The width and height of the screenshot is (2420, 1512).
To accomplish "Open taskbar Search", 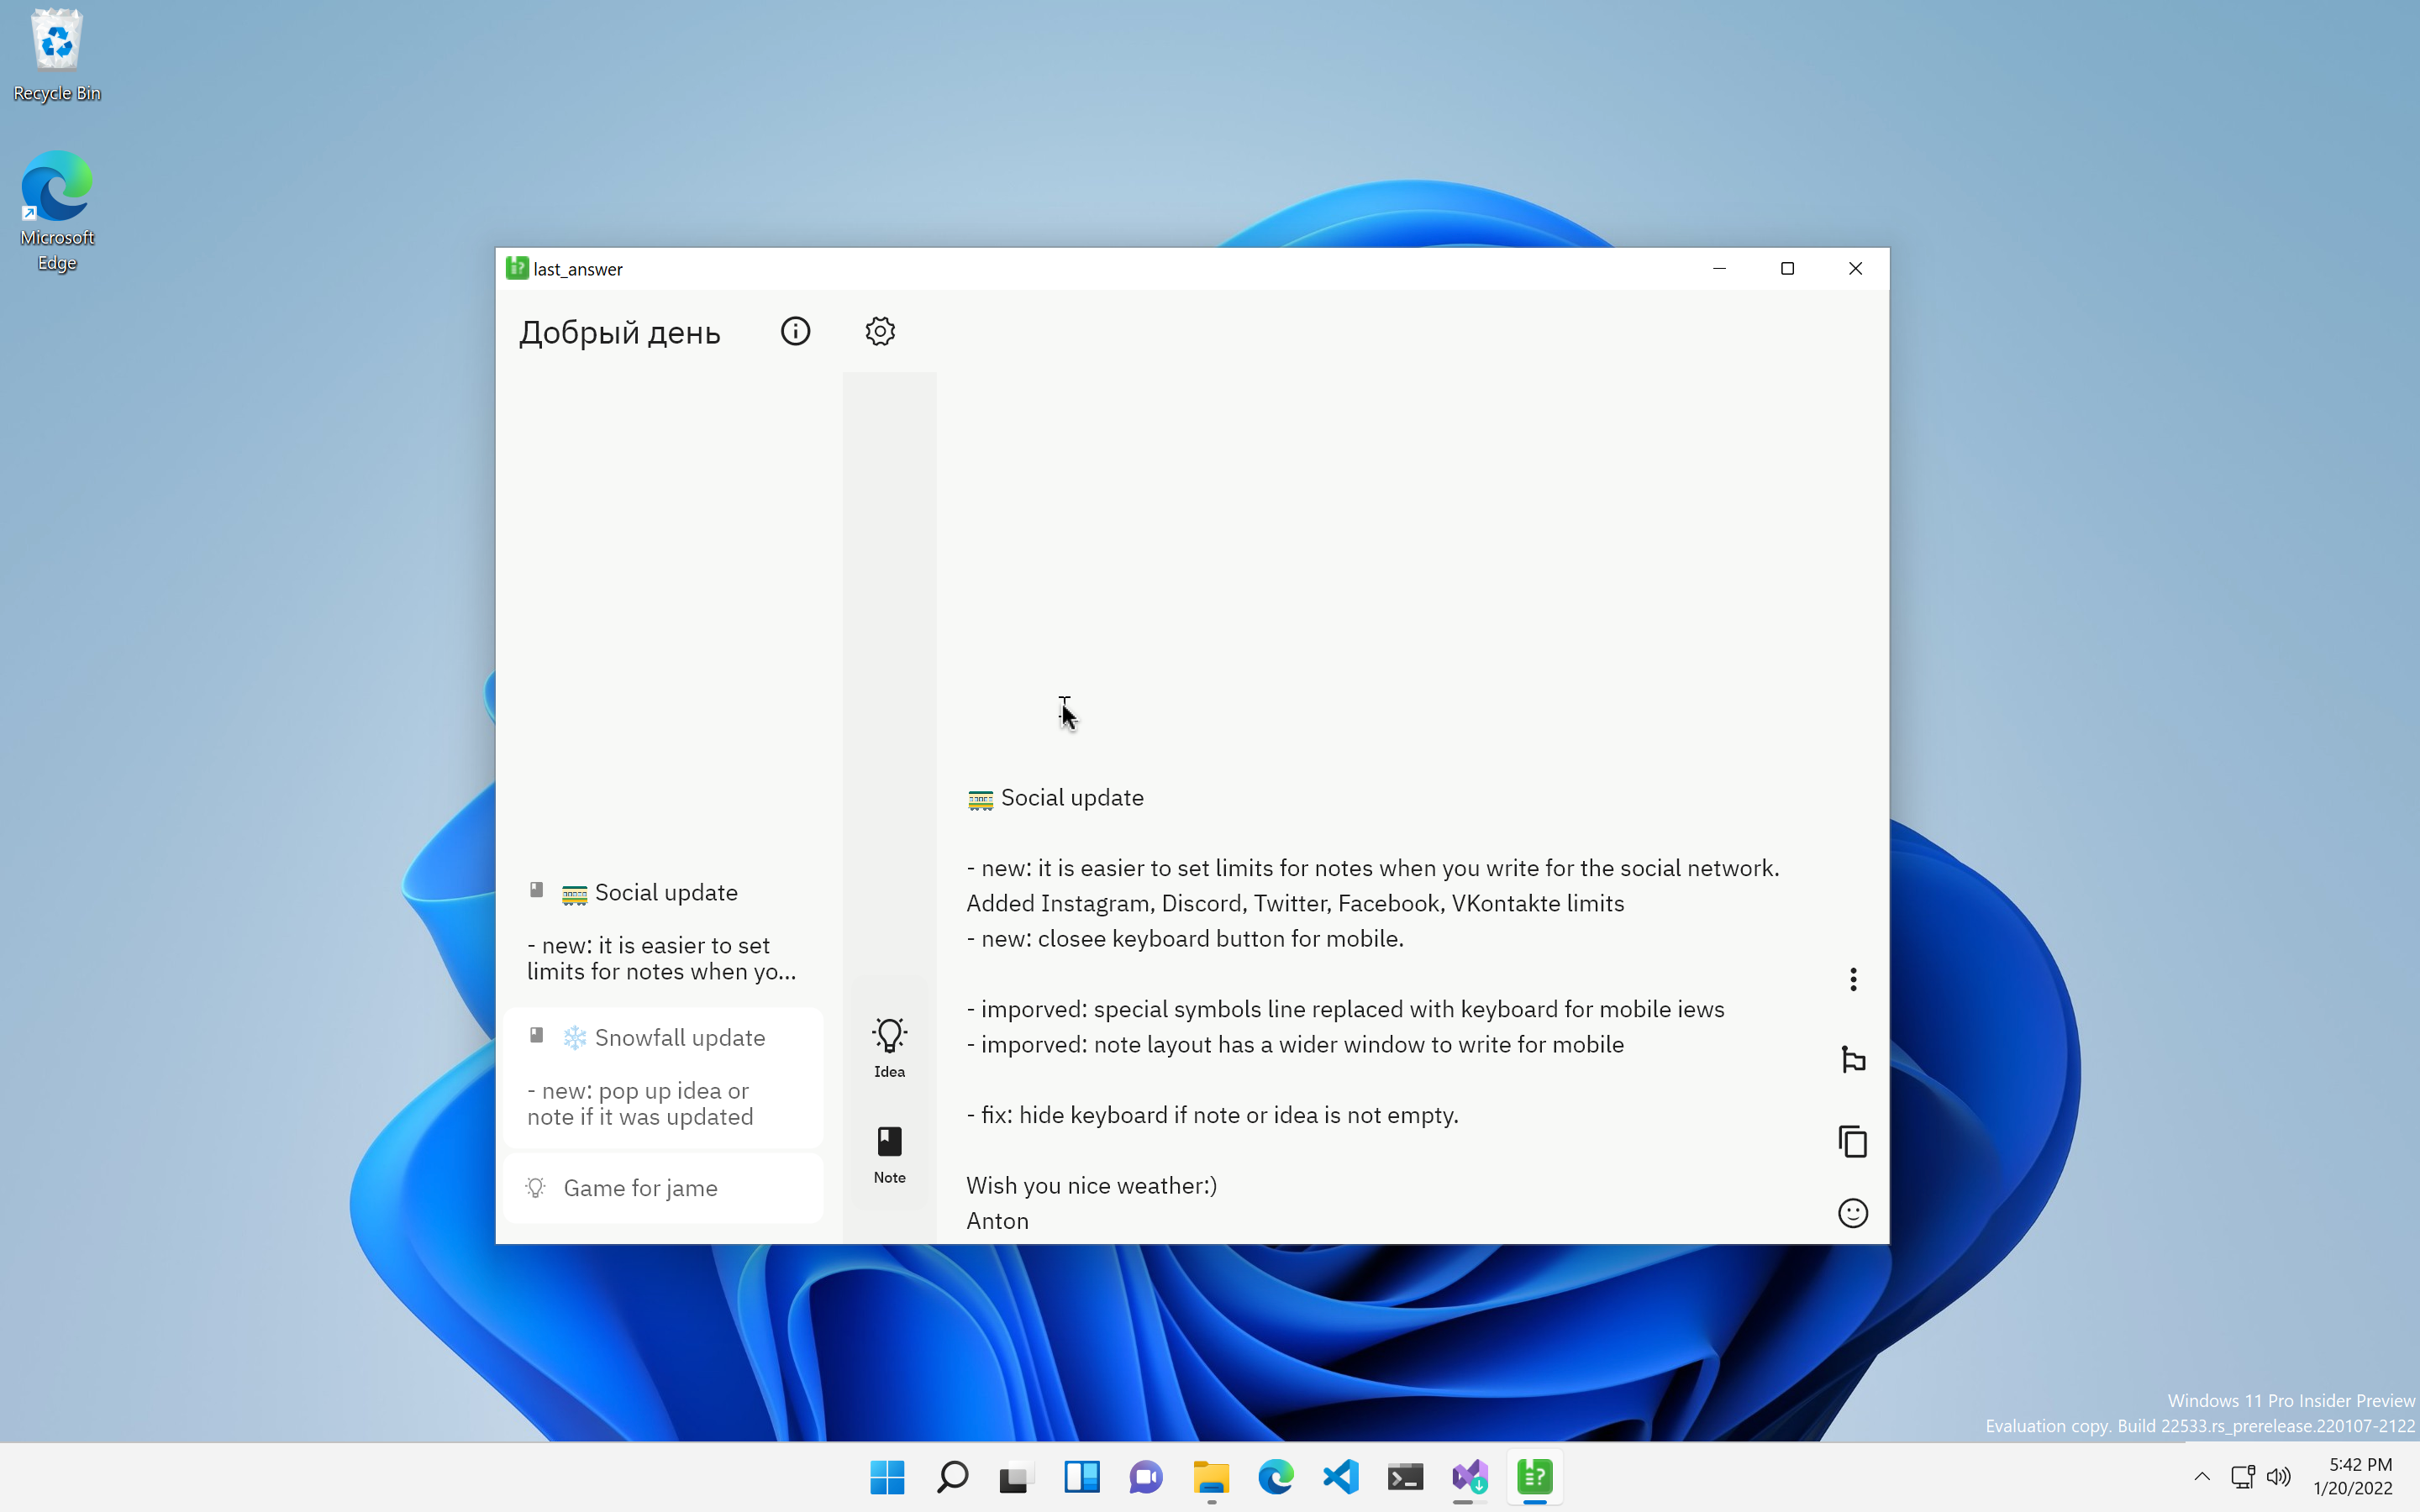I will 952,1477.
